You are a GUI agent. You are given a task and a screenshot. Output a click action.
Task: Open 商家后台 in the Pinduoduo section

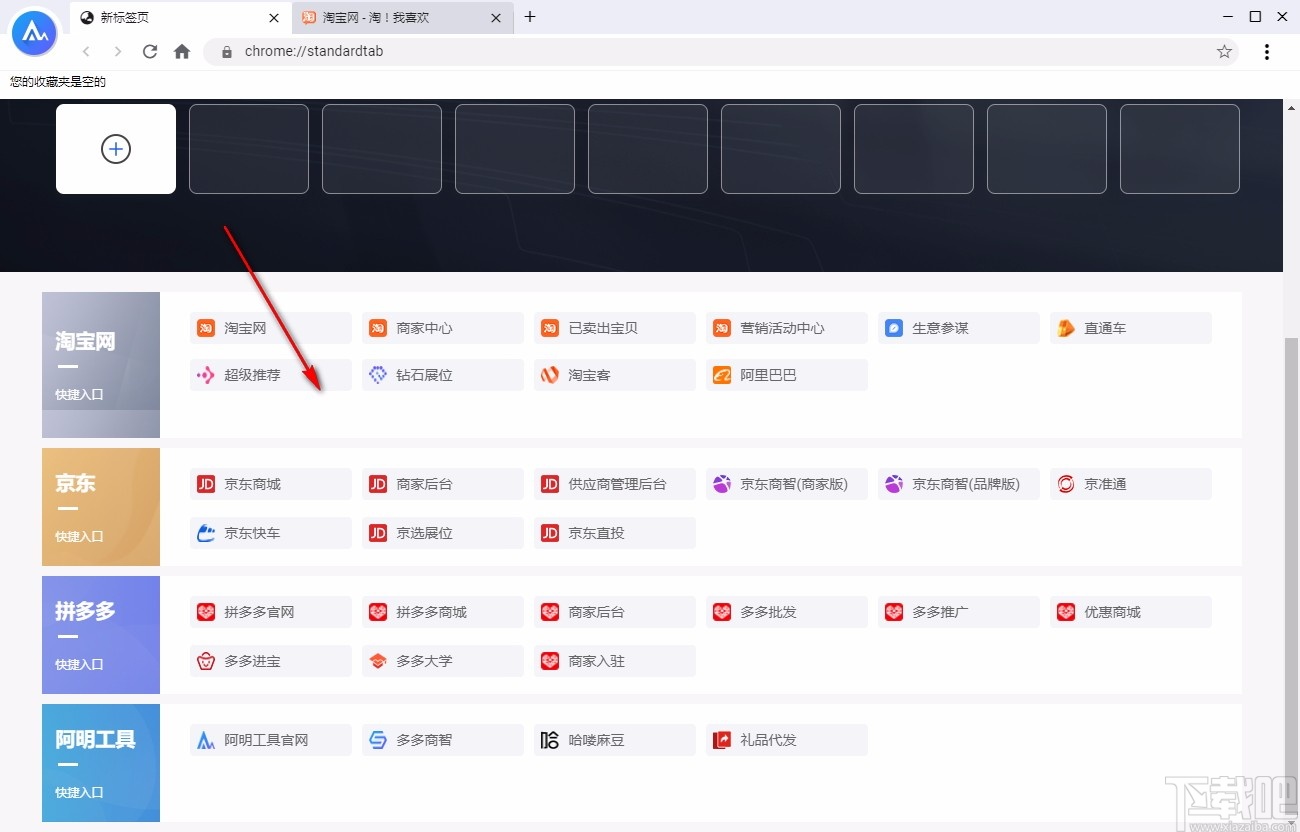tap(615, 612)
